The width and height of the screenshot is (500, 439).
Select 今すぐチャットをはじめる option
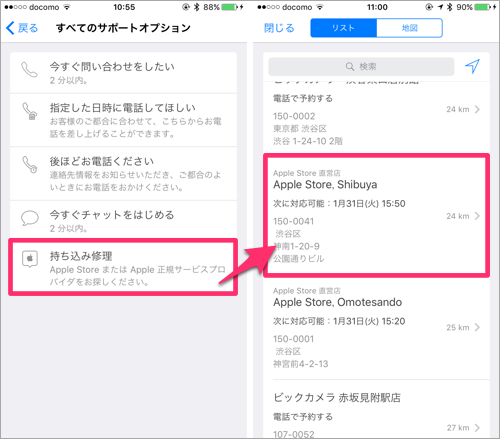(123, 220)
